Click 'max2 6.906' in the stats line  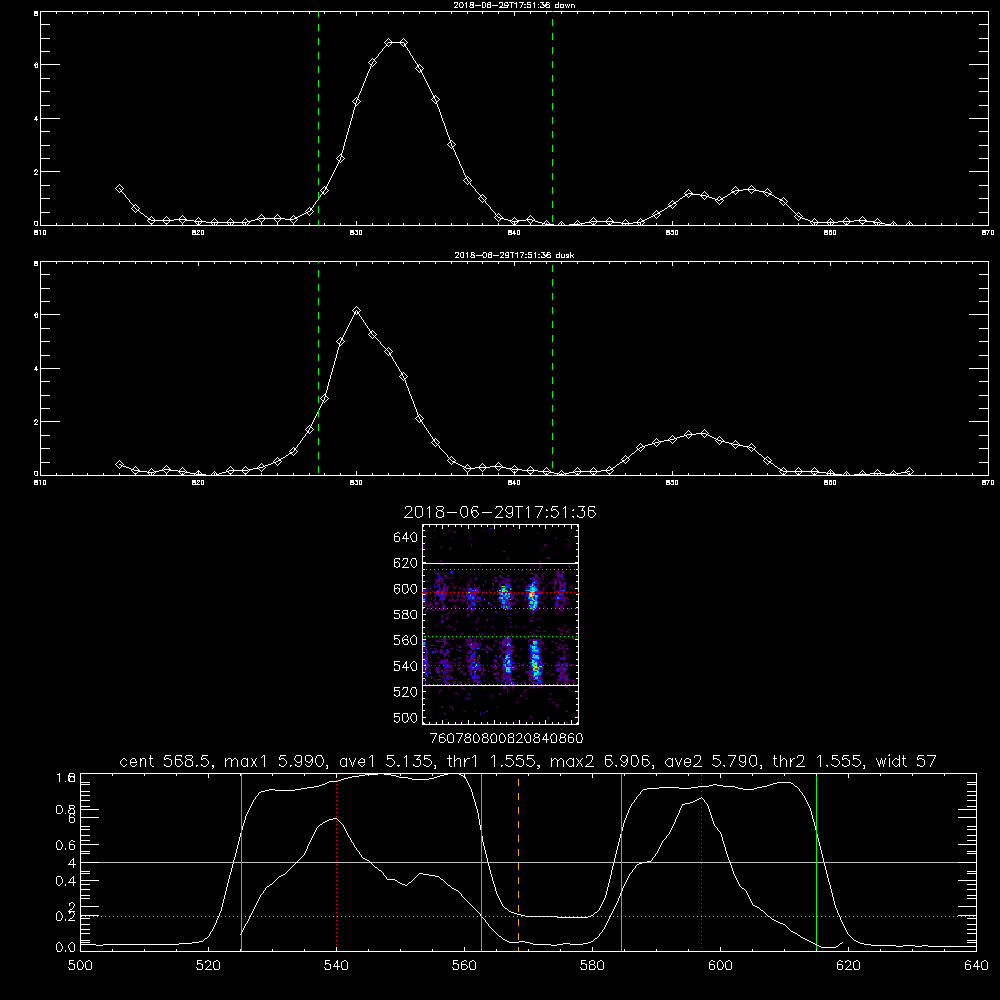601,761
